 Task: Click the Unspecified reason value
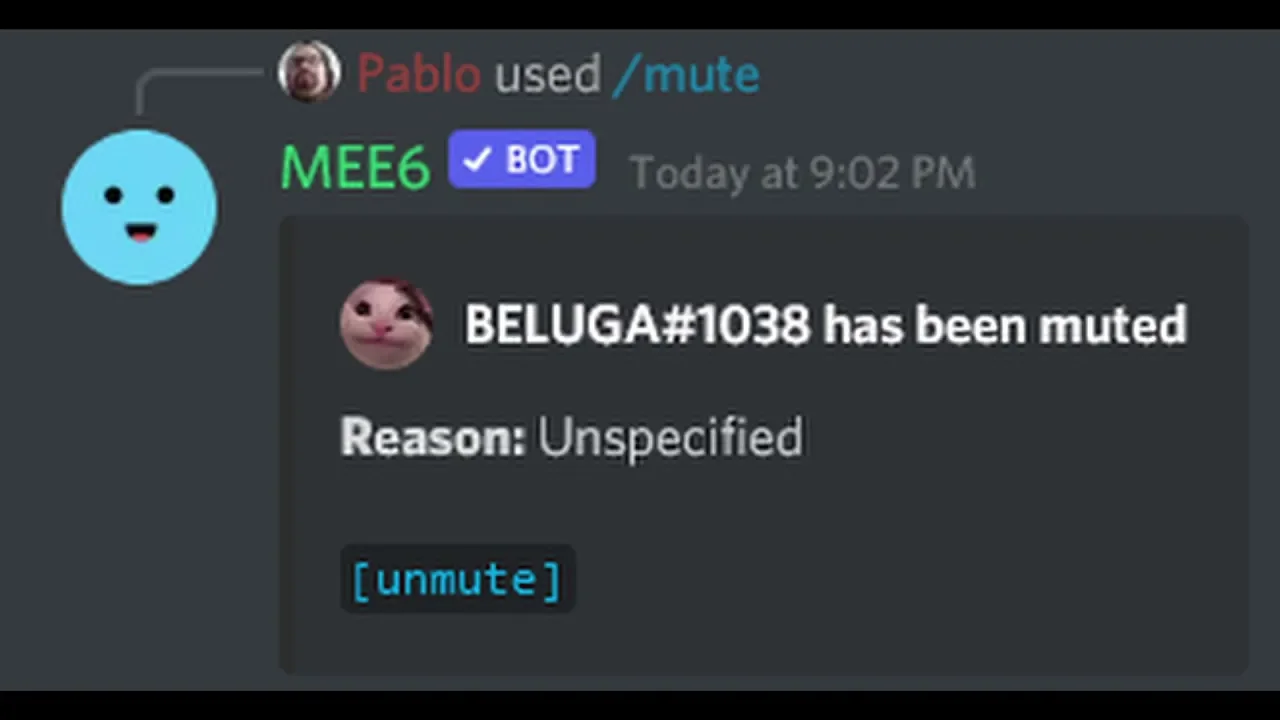[x=670, y=438]
